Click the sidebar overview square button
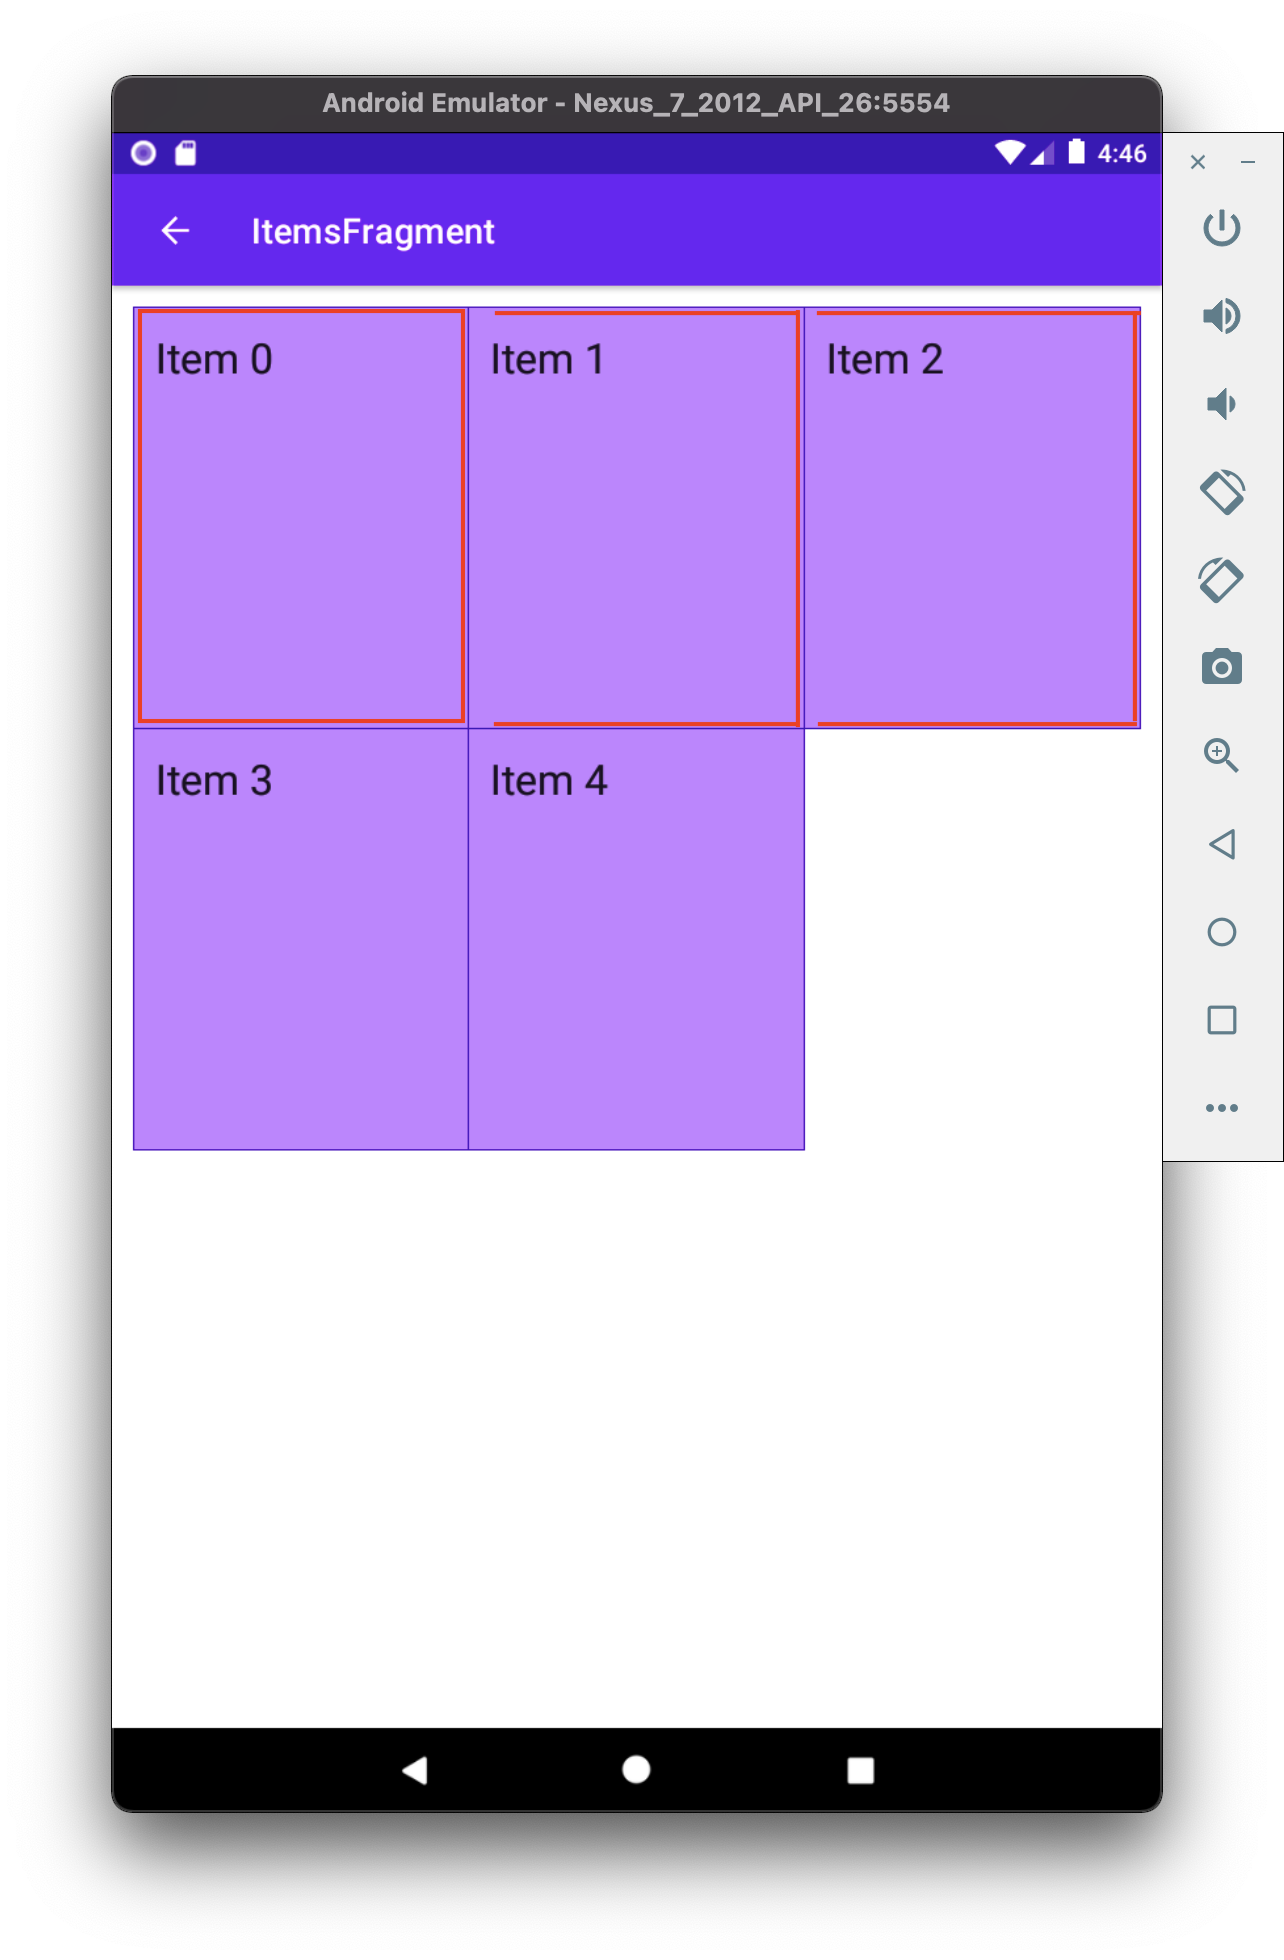 pyautogui.click(x=1221, y=1020)
